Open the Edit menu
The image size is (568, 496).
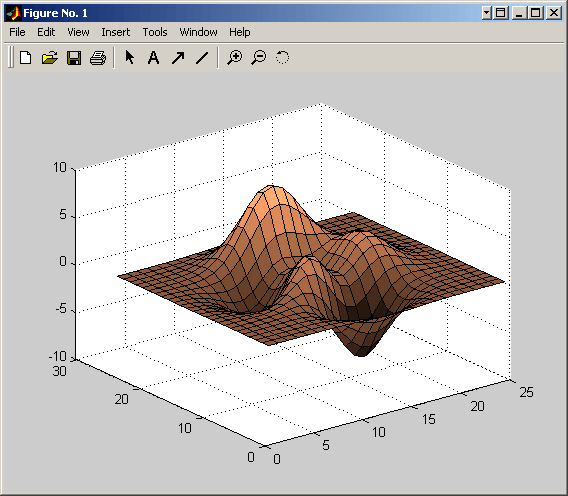[46, 32]
